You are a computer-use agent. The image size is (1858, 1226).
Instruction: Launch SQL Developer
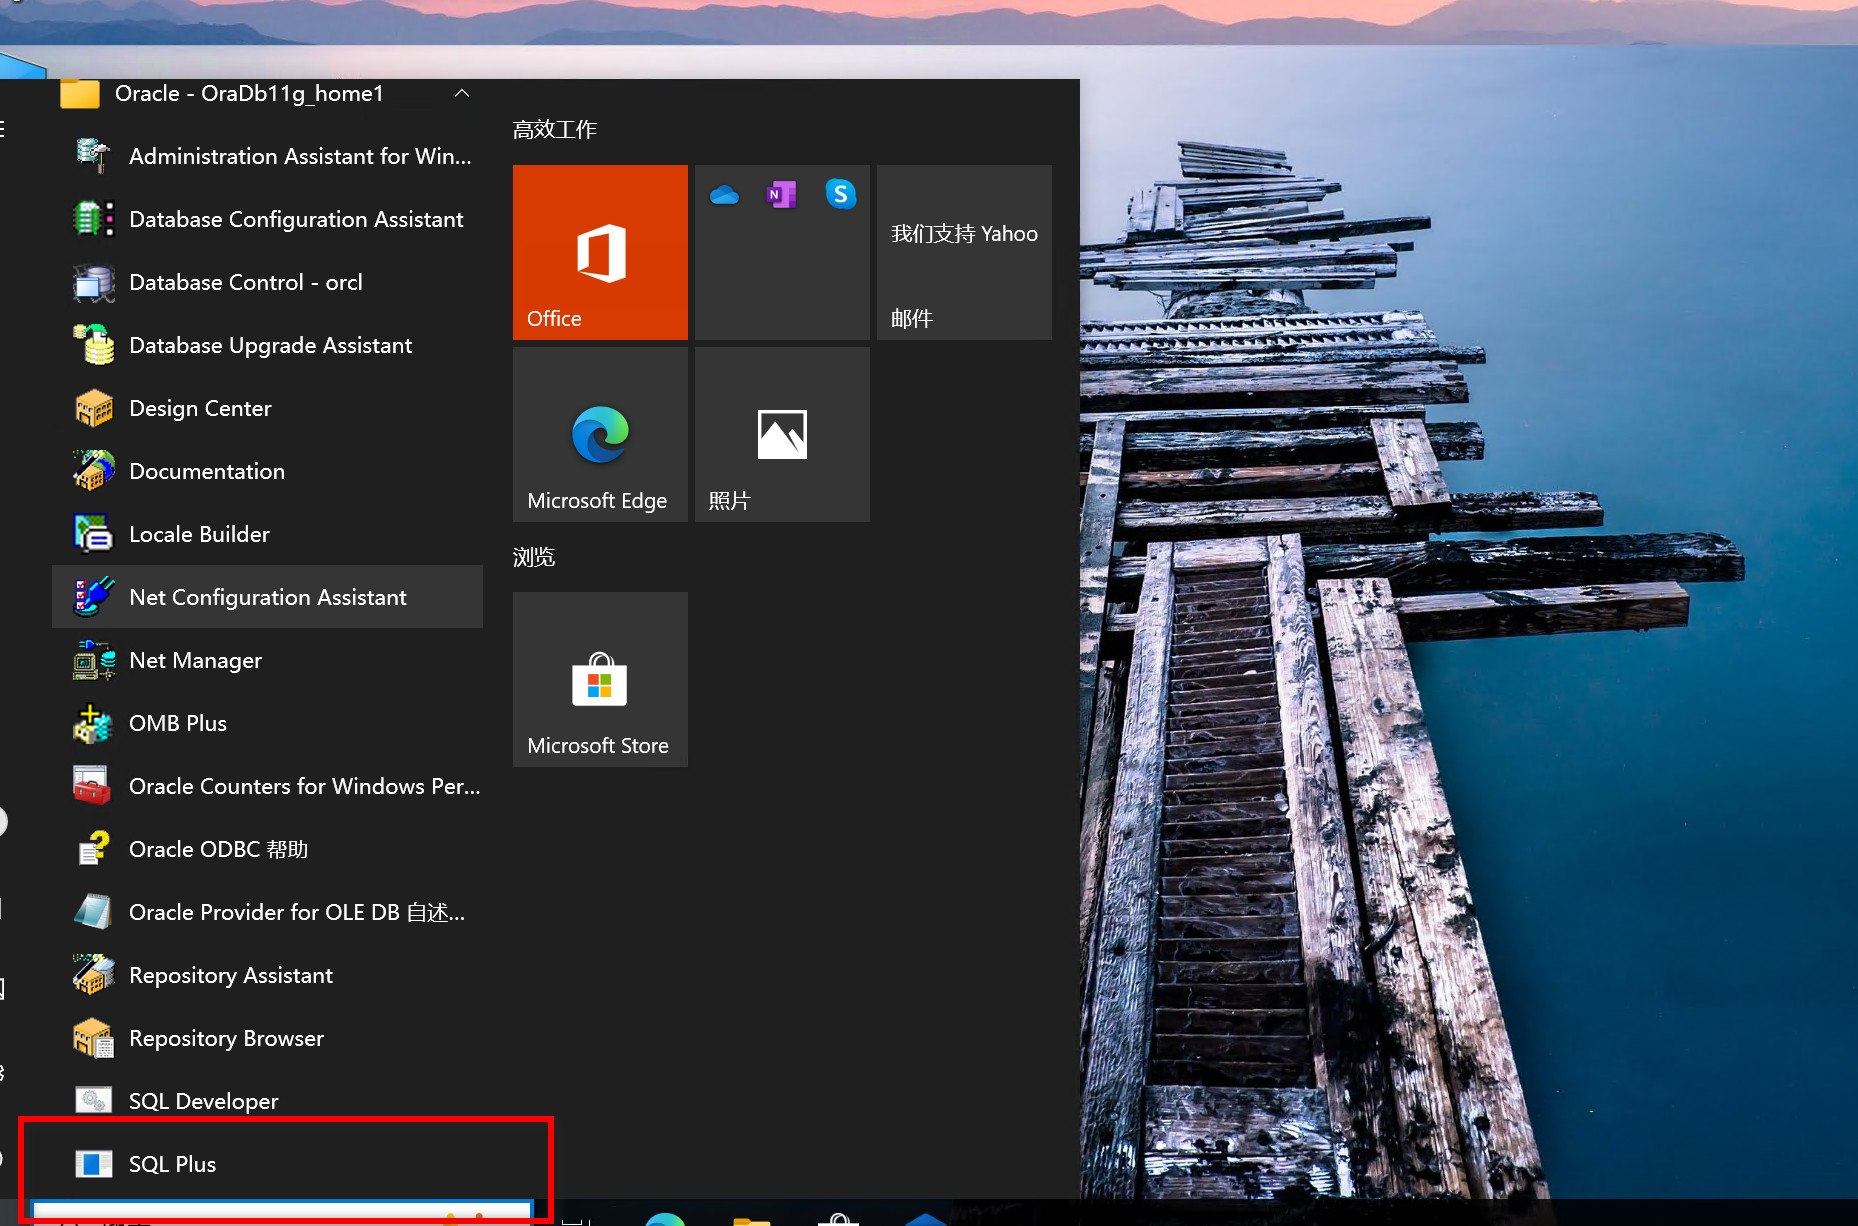pos(203,1102)
